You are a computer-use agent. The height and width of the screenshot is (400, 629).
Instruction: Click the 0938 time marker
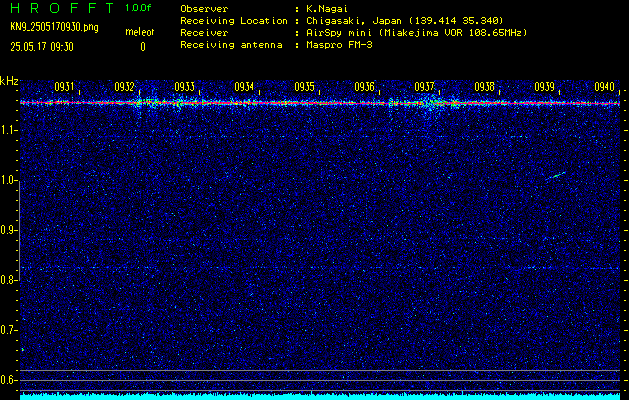click(x=484, y=87)
